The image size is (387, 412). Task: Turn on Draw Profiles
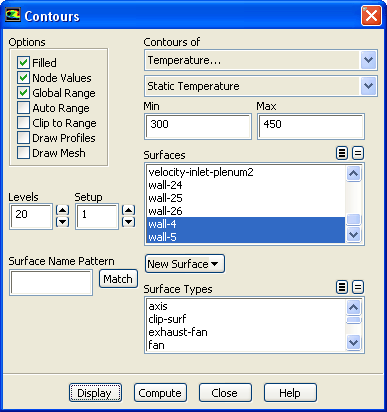(23, 138)
